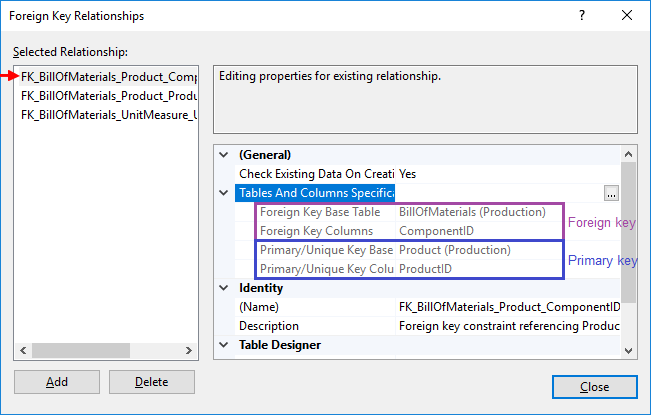Collapse the (General) section
Viewport: 651px width, 415px height.
point(223,155)
